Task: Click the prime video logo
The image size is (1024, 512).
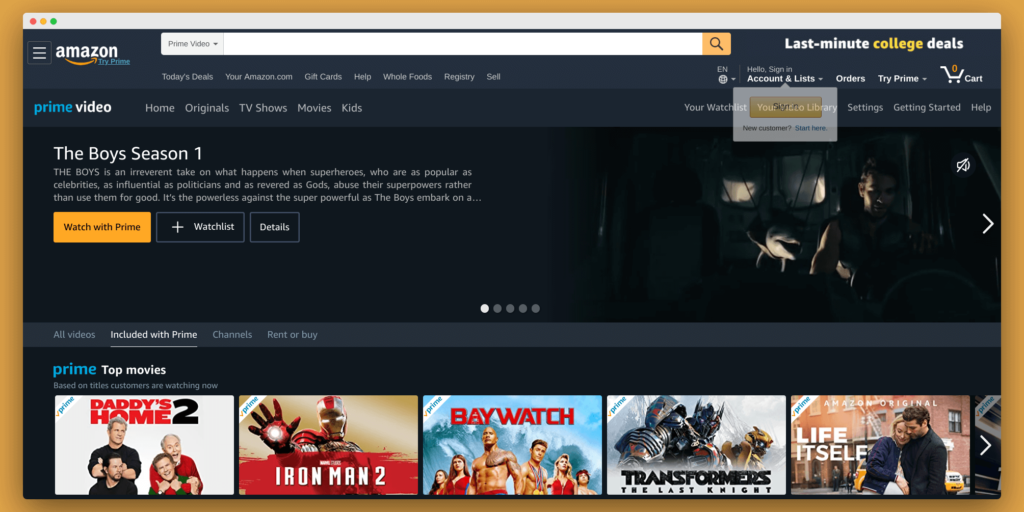Action: pos(72,107)
